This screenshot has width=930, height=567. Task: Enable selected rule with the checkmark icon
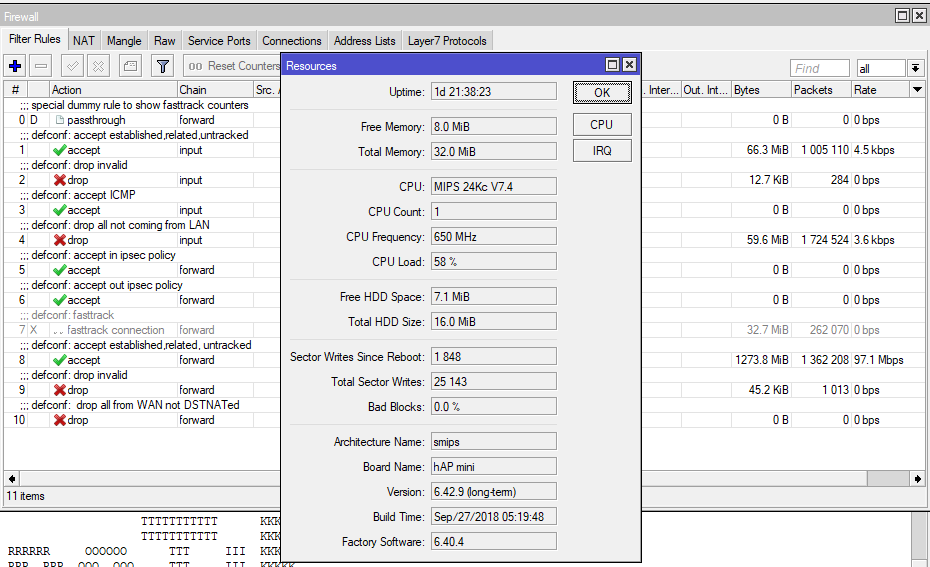click(x=72, y=66)
